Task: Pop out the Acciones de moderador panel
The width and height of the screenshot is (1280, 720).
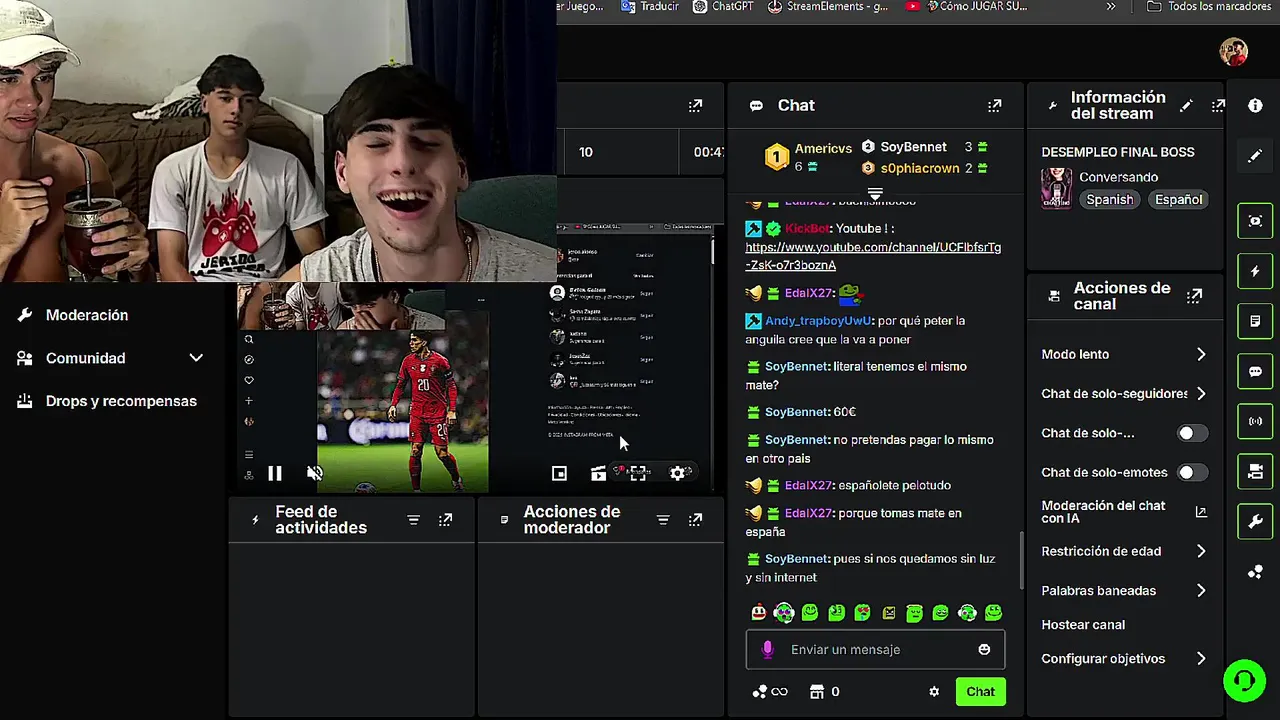Action: (695, 520)
